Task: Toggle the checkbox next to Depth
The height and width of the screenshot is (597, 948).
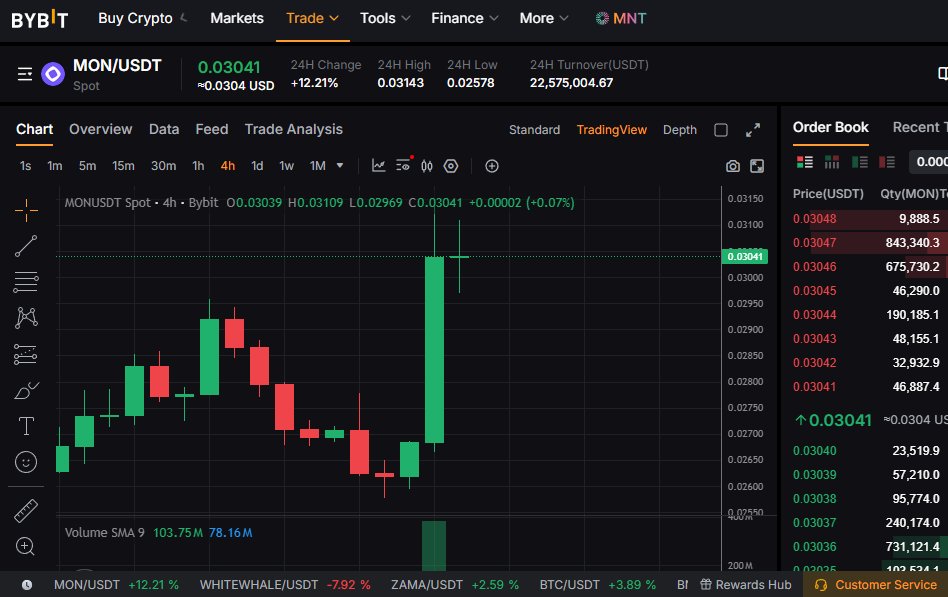Action: coord(721,130)
